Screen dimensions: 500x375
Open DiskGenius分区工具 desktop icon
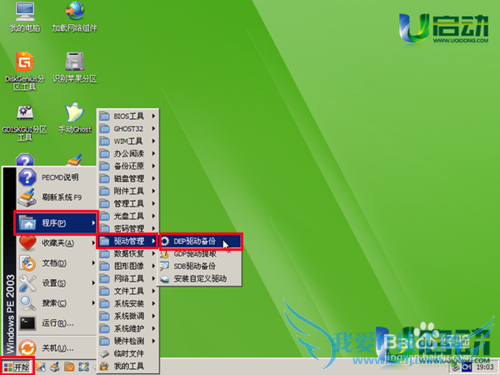point(25,71)
